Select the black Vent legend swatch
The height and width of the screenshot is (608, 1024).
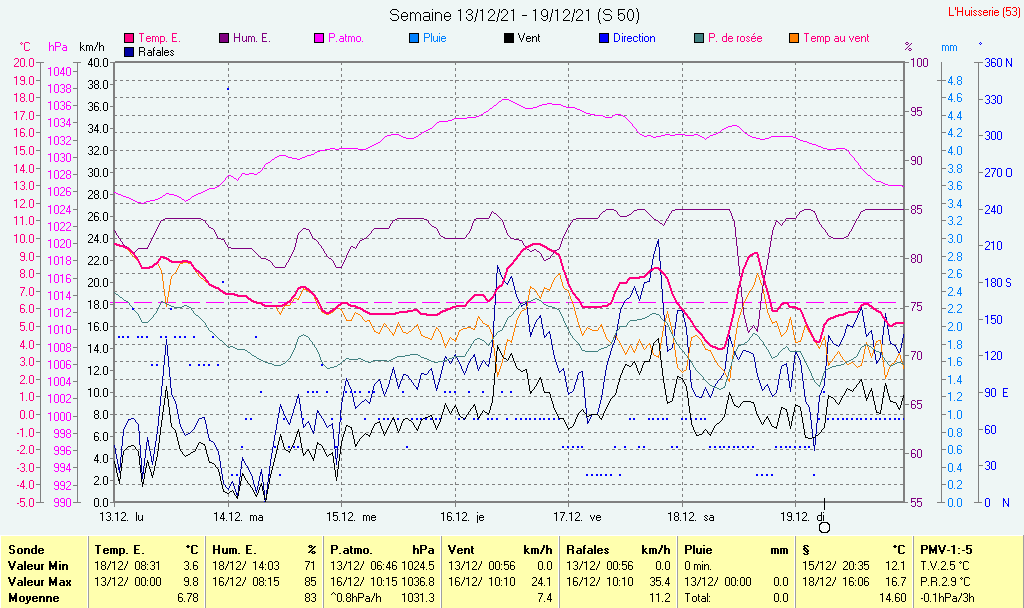tap(509, 39)
